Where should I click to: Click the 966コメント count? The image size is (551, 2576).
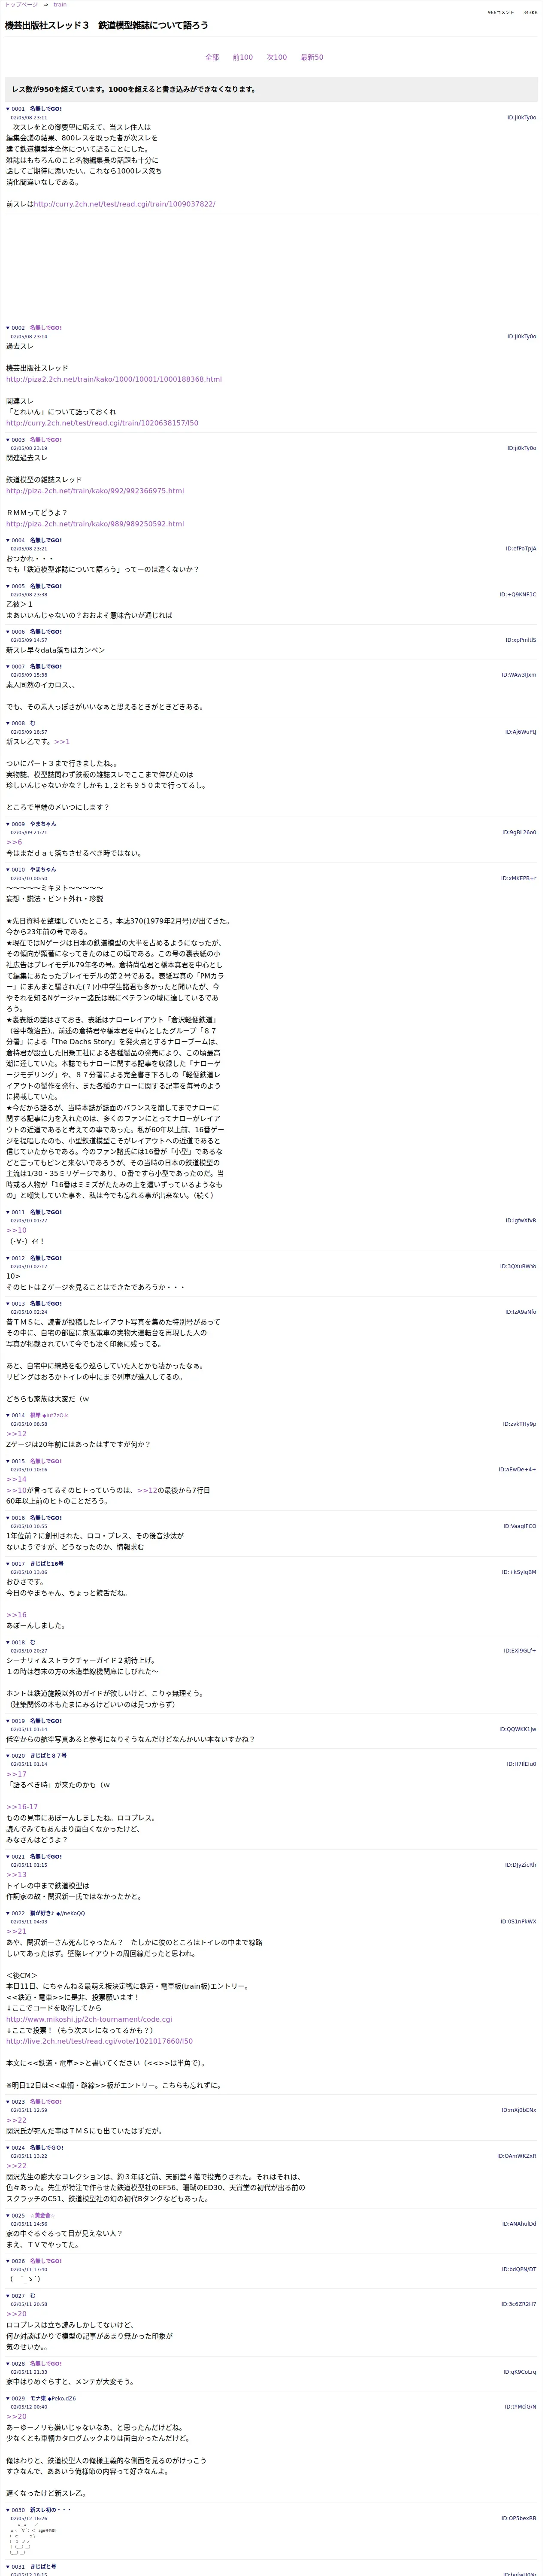501,13
